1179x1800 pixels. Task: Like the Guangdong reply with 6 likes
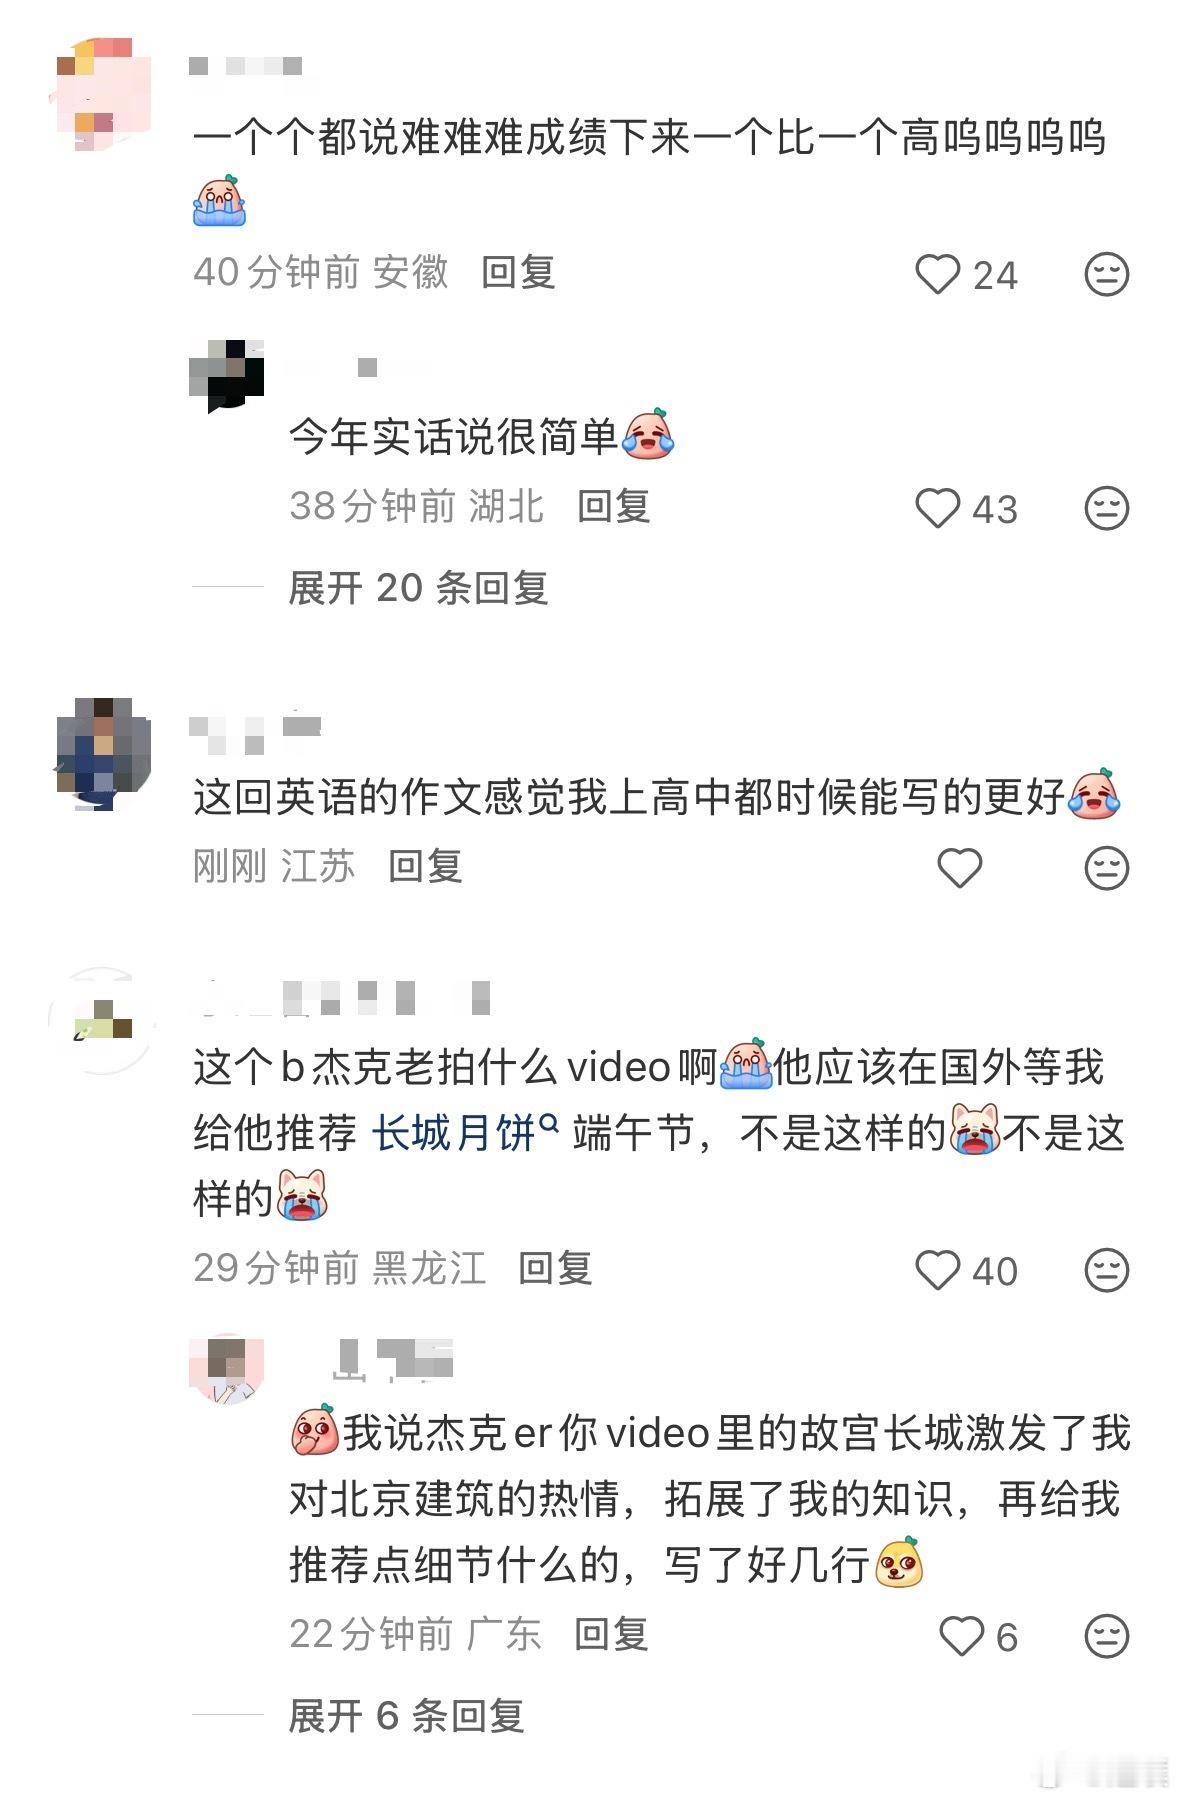click(961, 1636)
